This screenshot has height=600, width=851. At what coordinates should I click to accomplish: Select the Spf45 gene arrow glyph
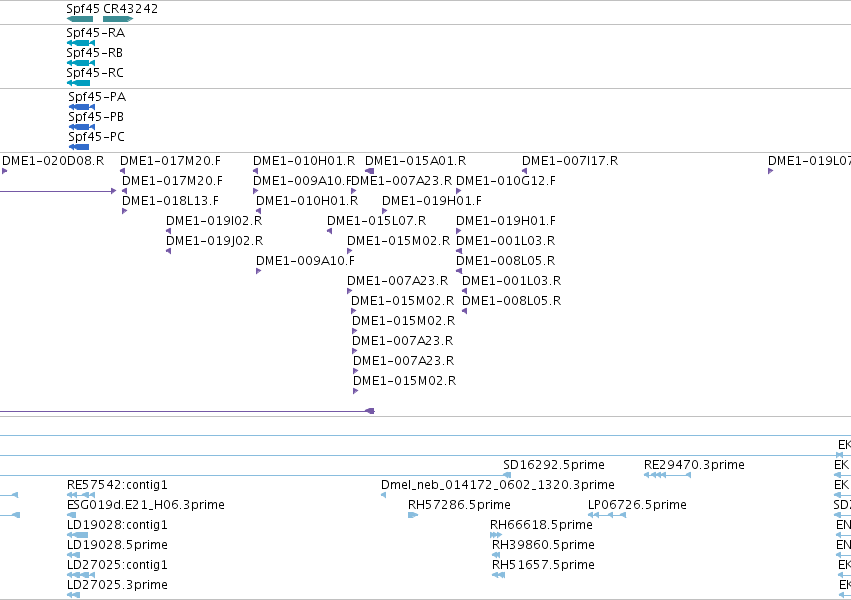point(80,19)
